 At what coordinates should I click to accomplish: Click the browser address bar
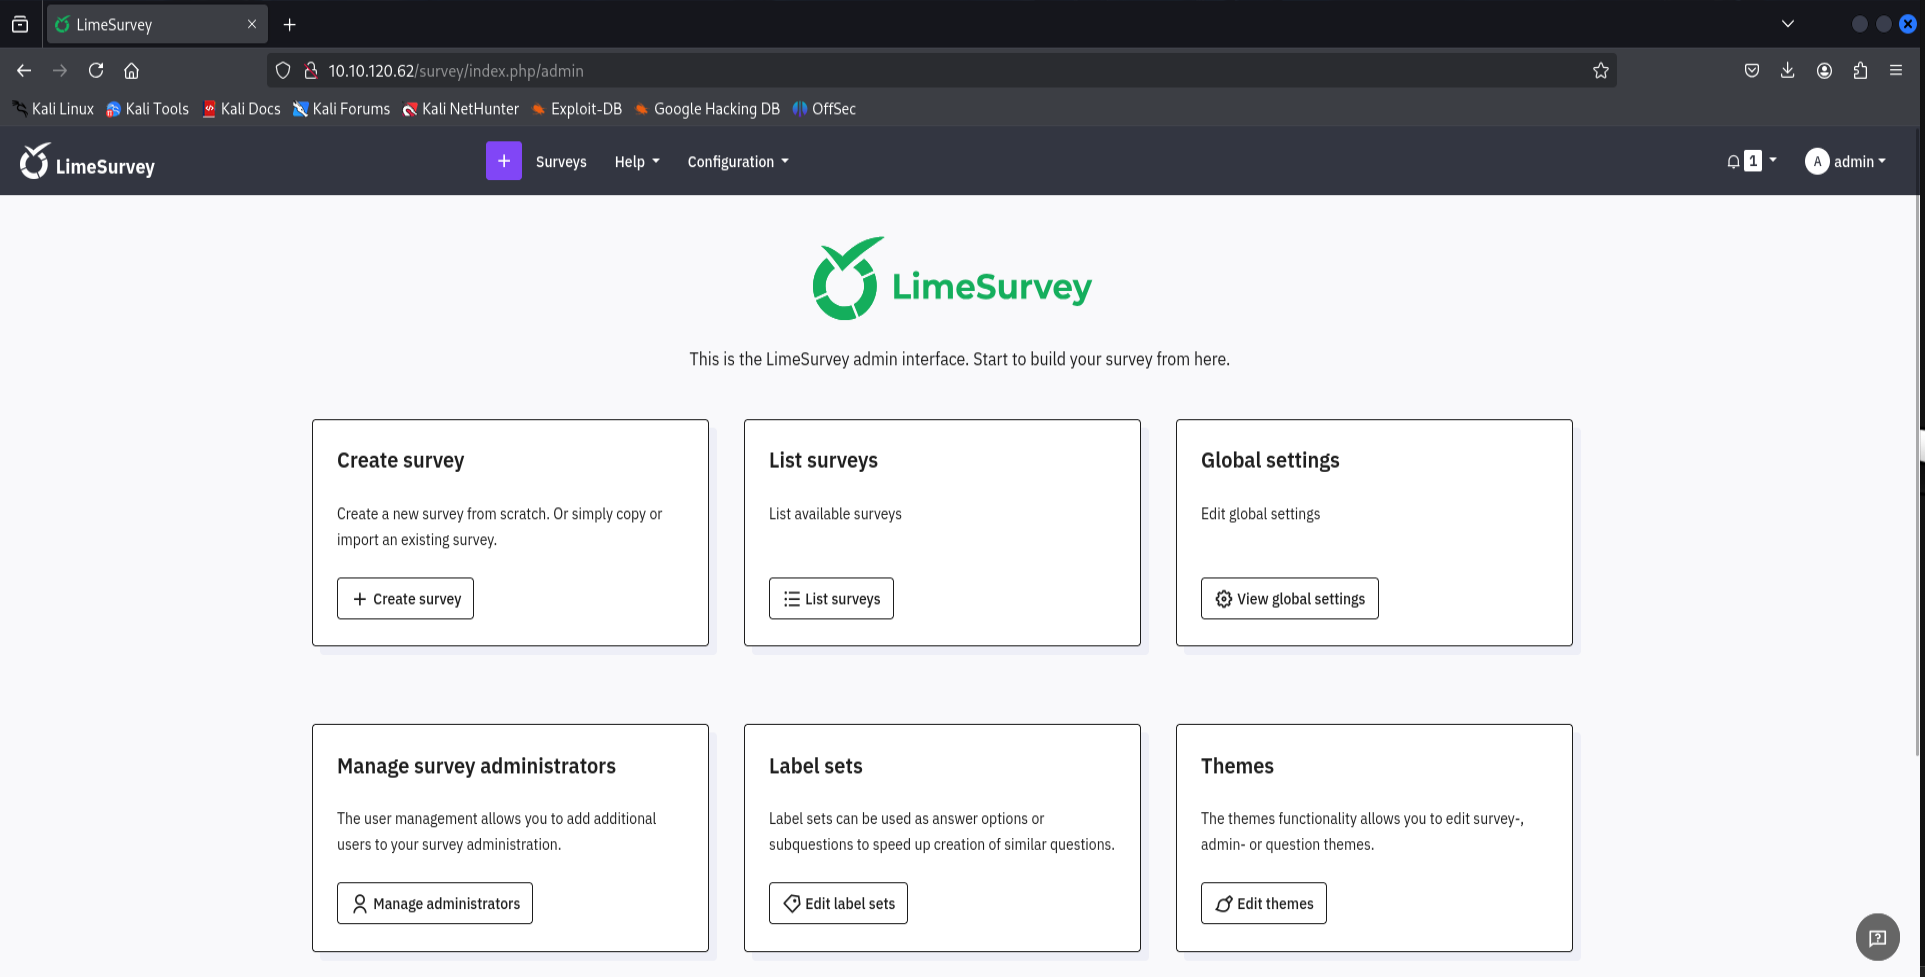point(941,71)
